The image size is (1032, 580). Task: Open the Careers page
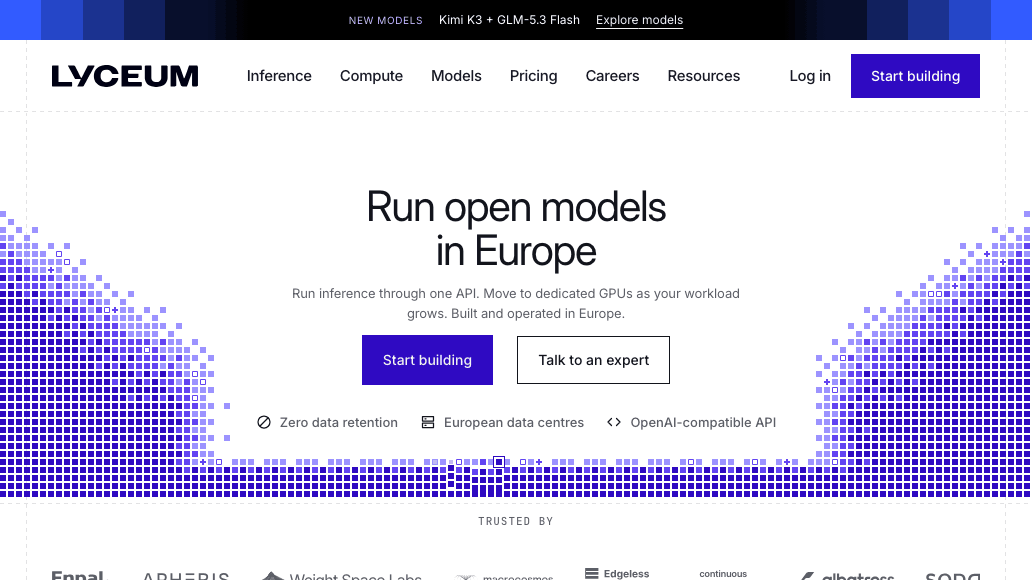[x=612, y=76]
